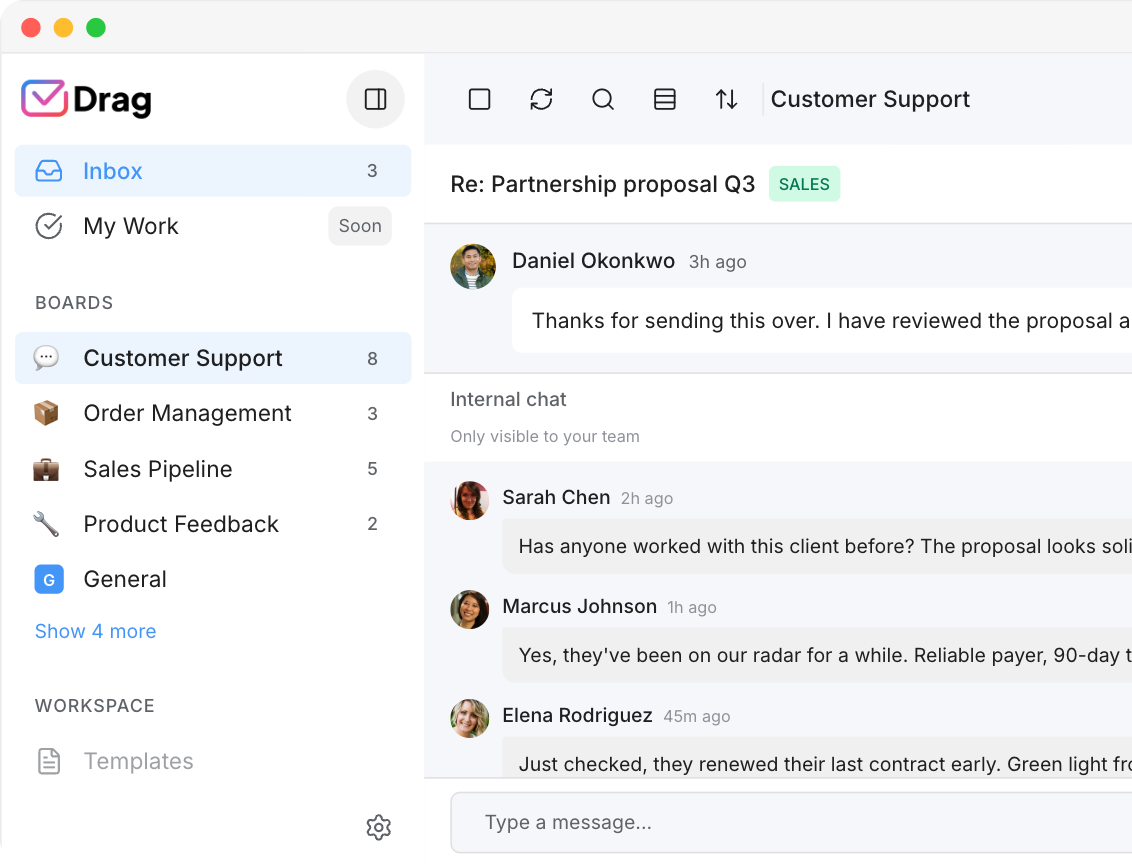Viewport: 1132px width, 864px height.
Task: Click Marcus Johnson's avatar
Action: tap(470, 609)
